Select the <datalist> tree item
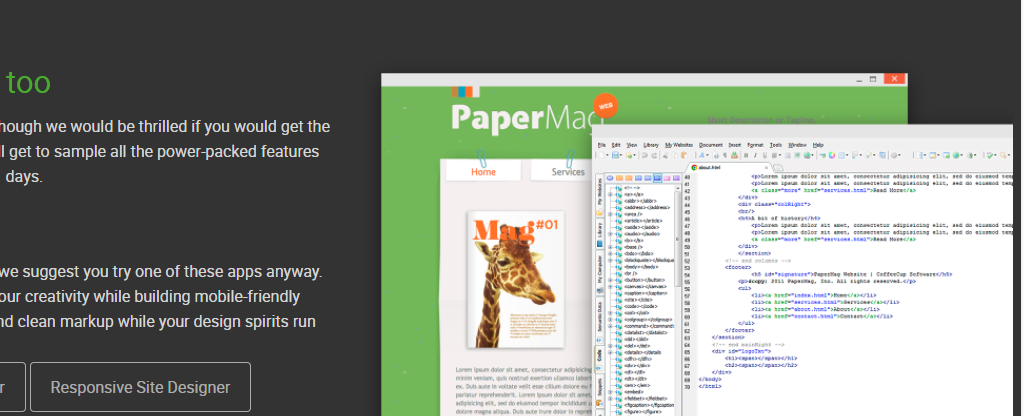This screenshot has width=1023, height=416. (645, 333)
